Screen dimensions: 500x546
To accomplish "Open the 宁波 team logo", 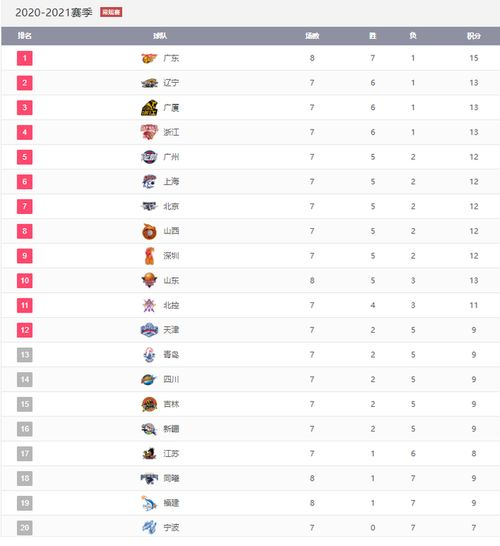I will [149, 528].
